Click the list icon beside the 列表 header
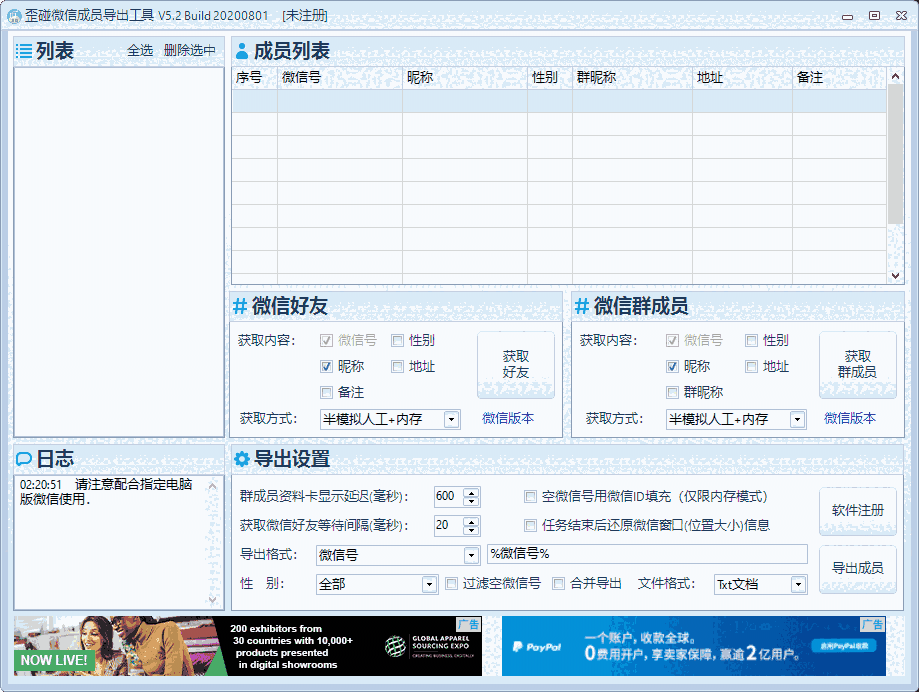Viewport: 919px width, 692px height. pyautogui.click(x=22, y=49)
